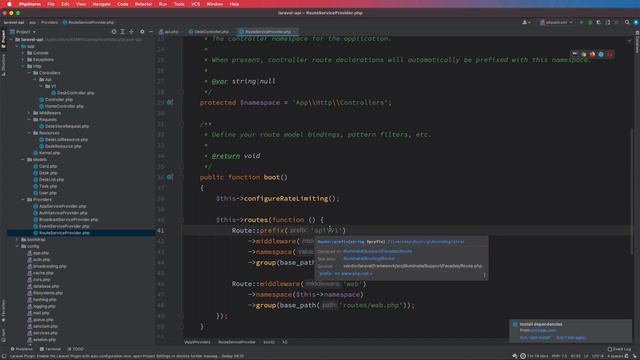
Task: Open quick documentation popup more options
Action: (484, 275)
